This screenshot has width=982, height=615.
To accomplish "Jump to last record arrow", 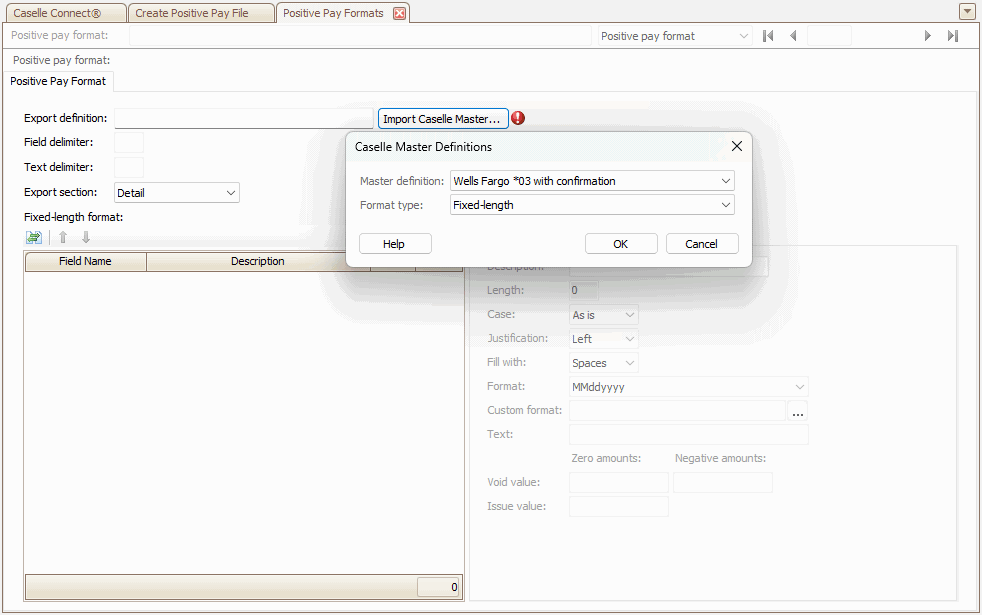I will click(953, 36).
